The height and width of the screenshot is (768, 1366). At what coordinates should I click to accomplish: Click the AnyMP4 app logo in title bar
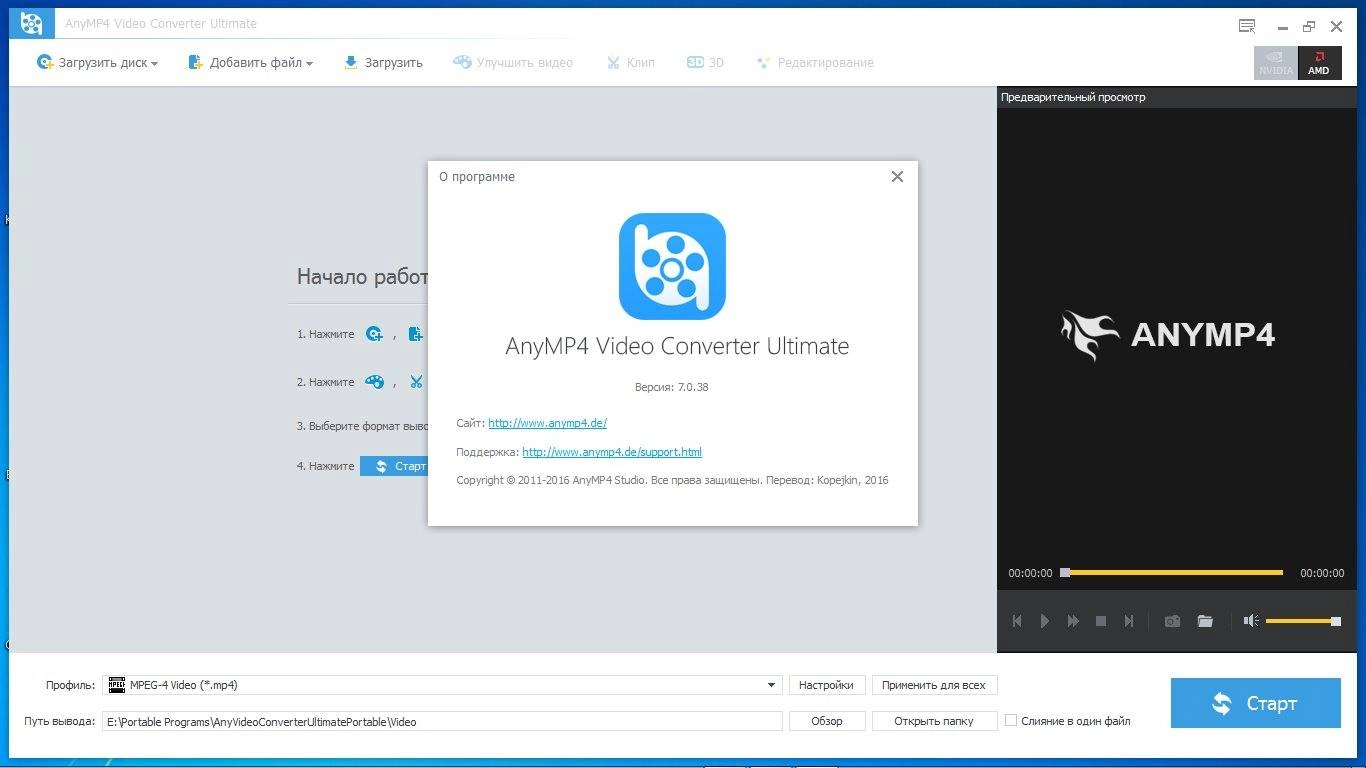31,23
